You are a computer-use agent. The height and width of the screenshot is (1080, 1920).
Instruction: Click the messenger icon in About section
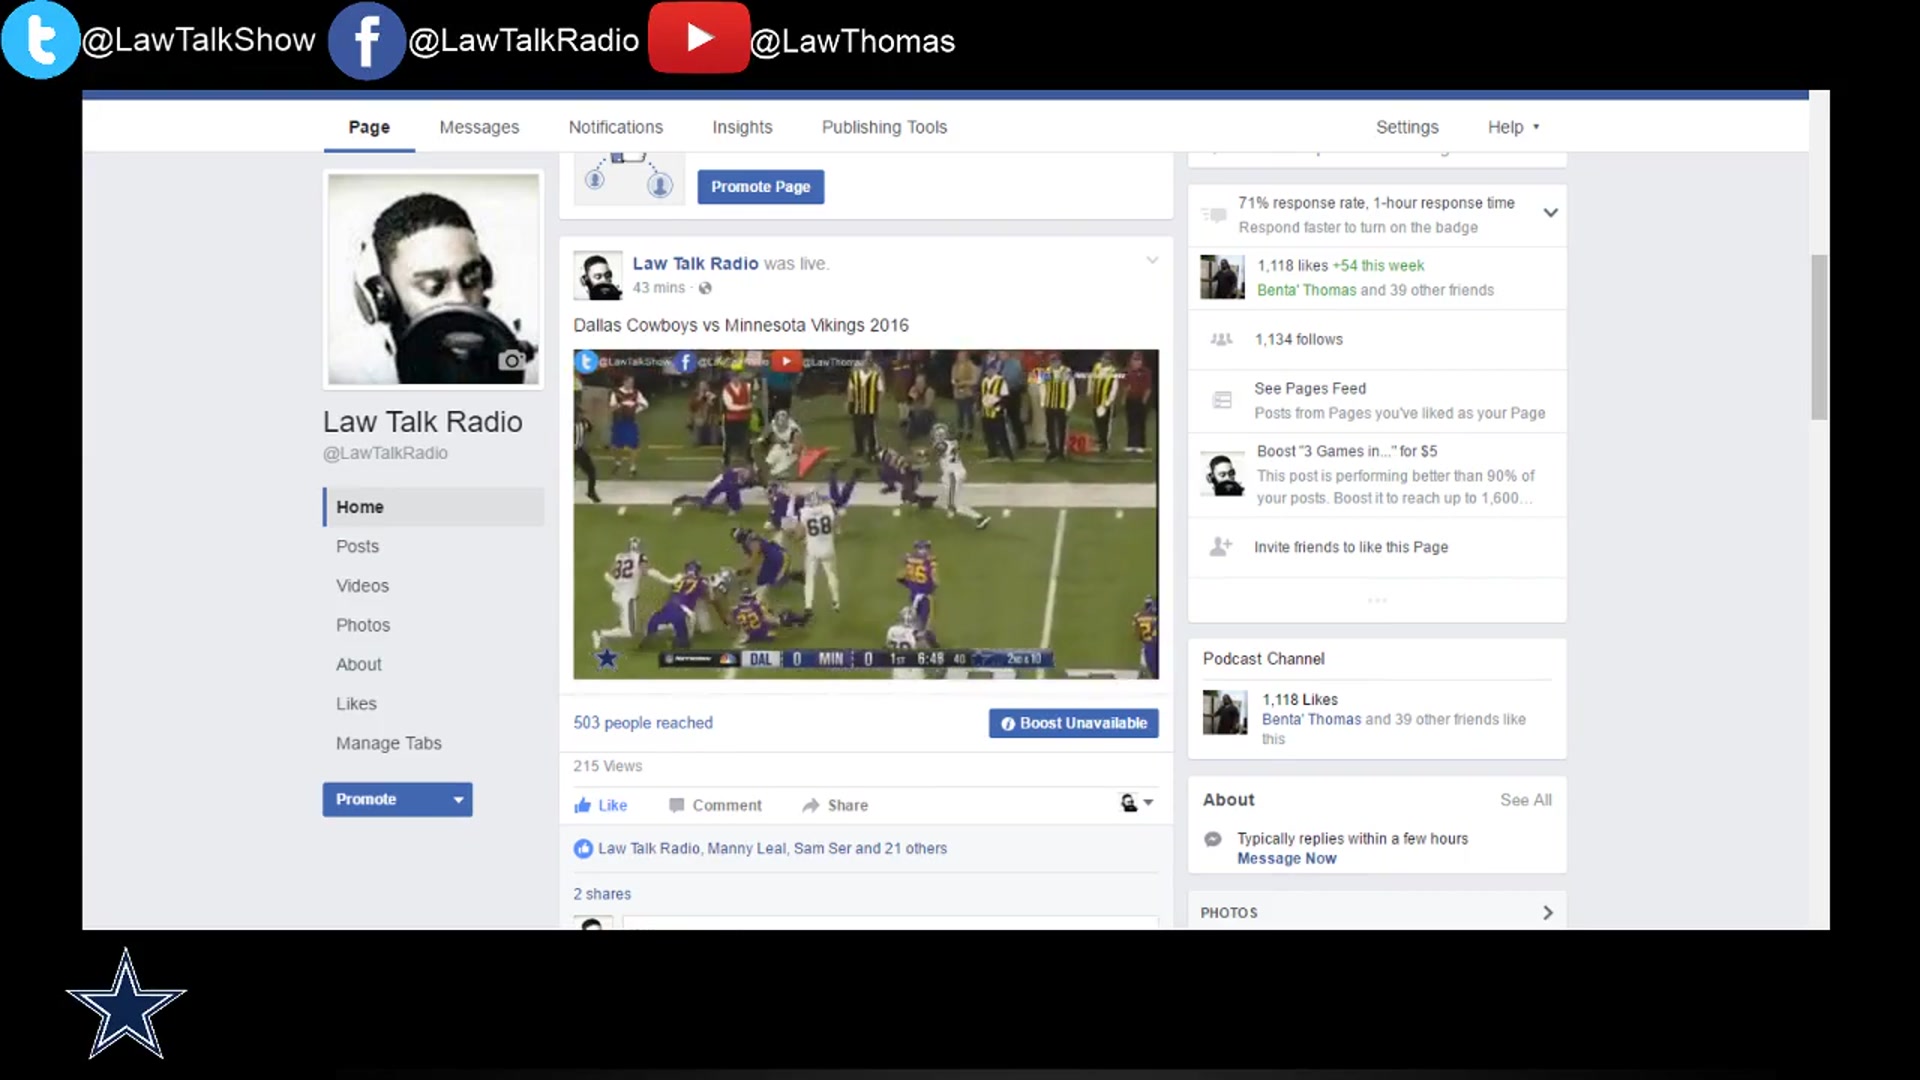point(1213,839)
